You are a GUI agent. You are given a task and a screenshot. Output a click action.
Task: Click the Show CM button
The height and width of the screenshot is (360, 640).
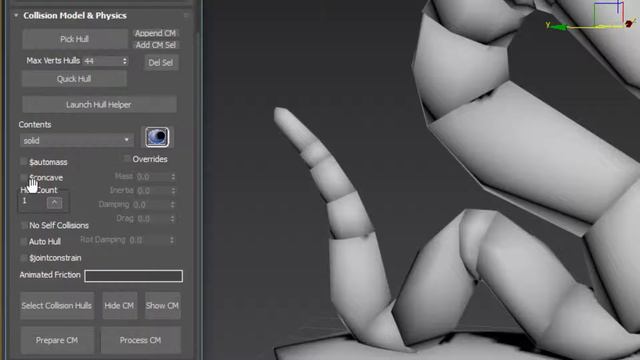pos(162,305)
